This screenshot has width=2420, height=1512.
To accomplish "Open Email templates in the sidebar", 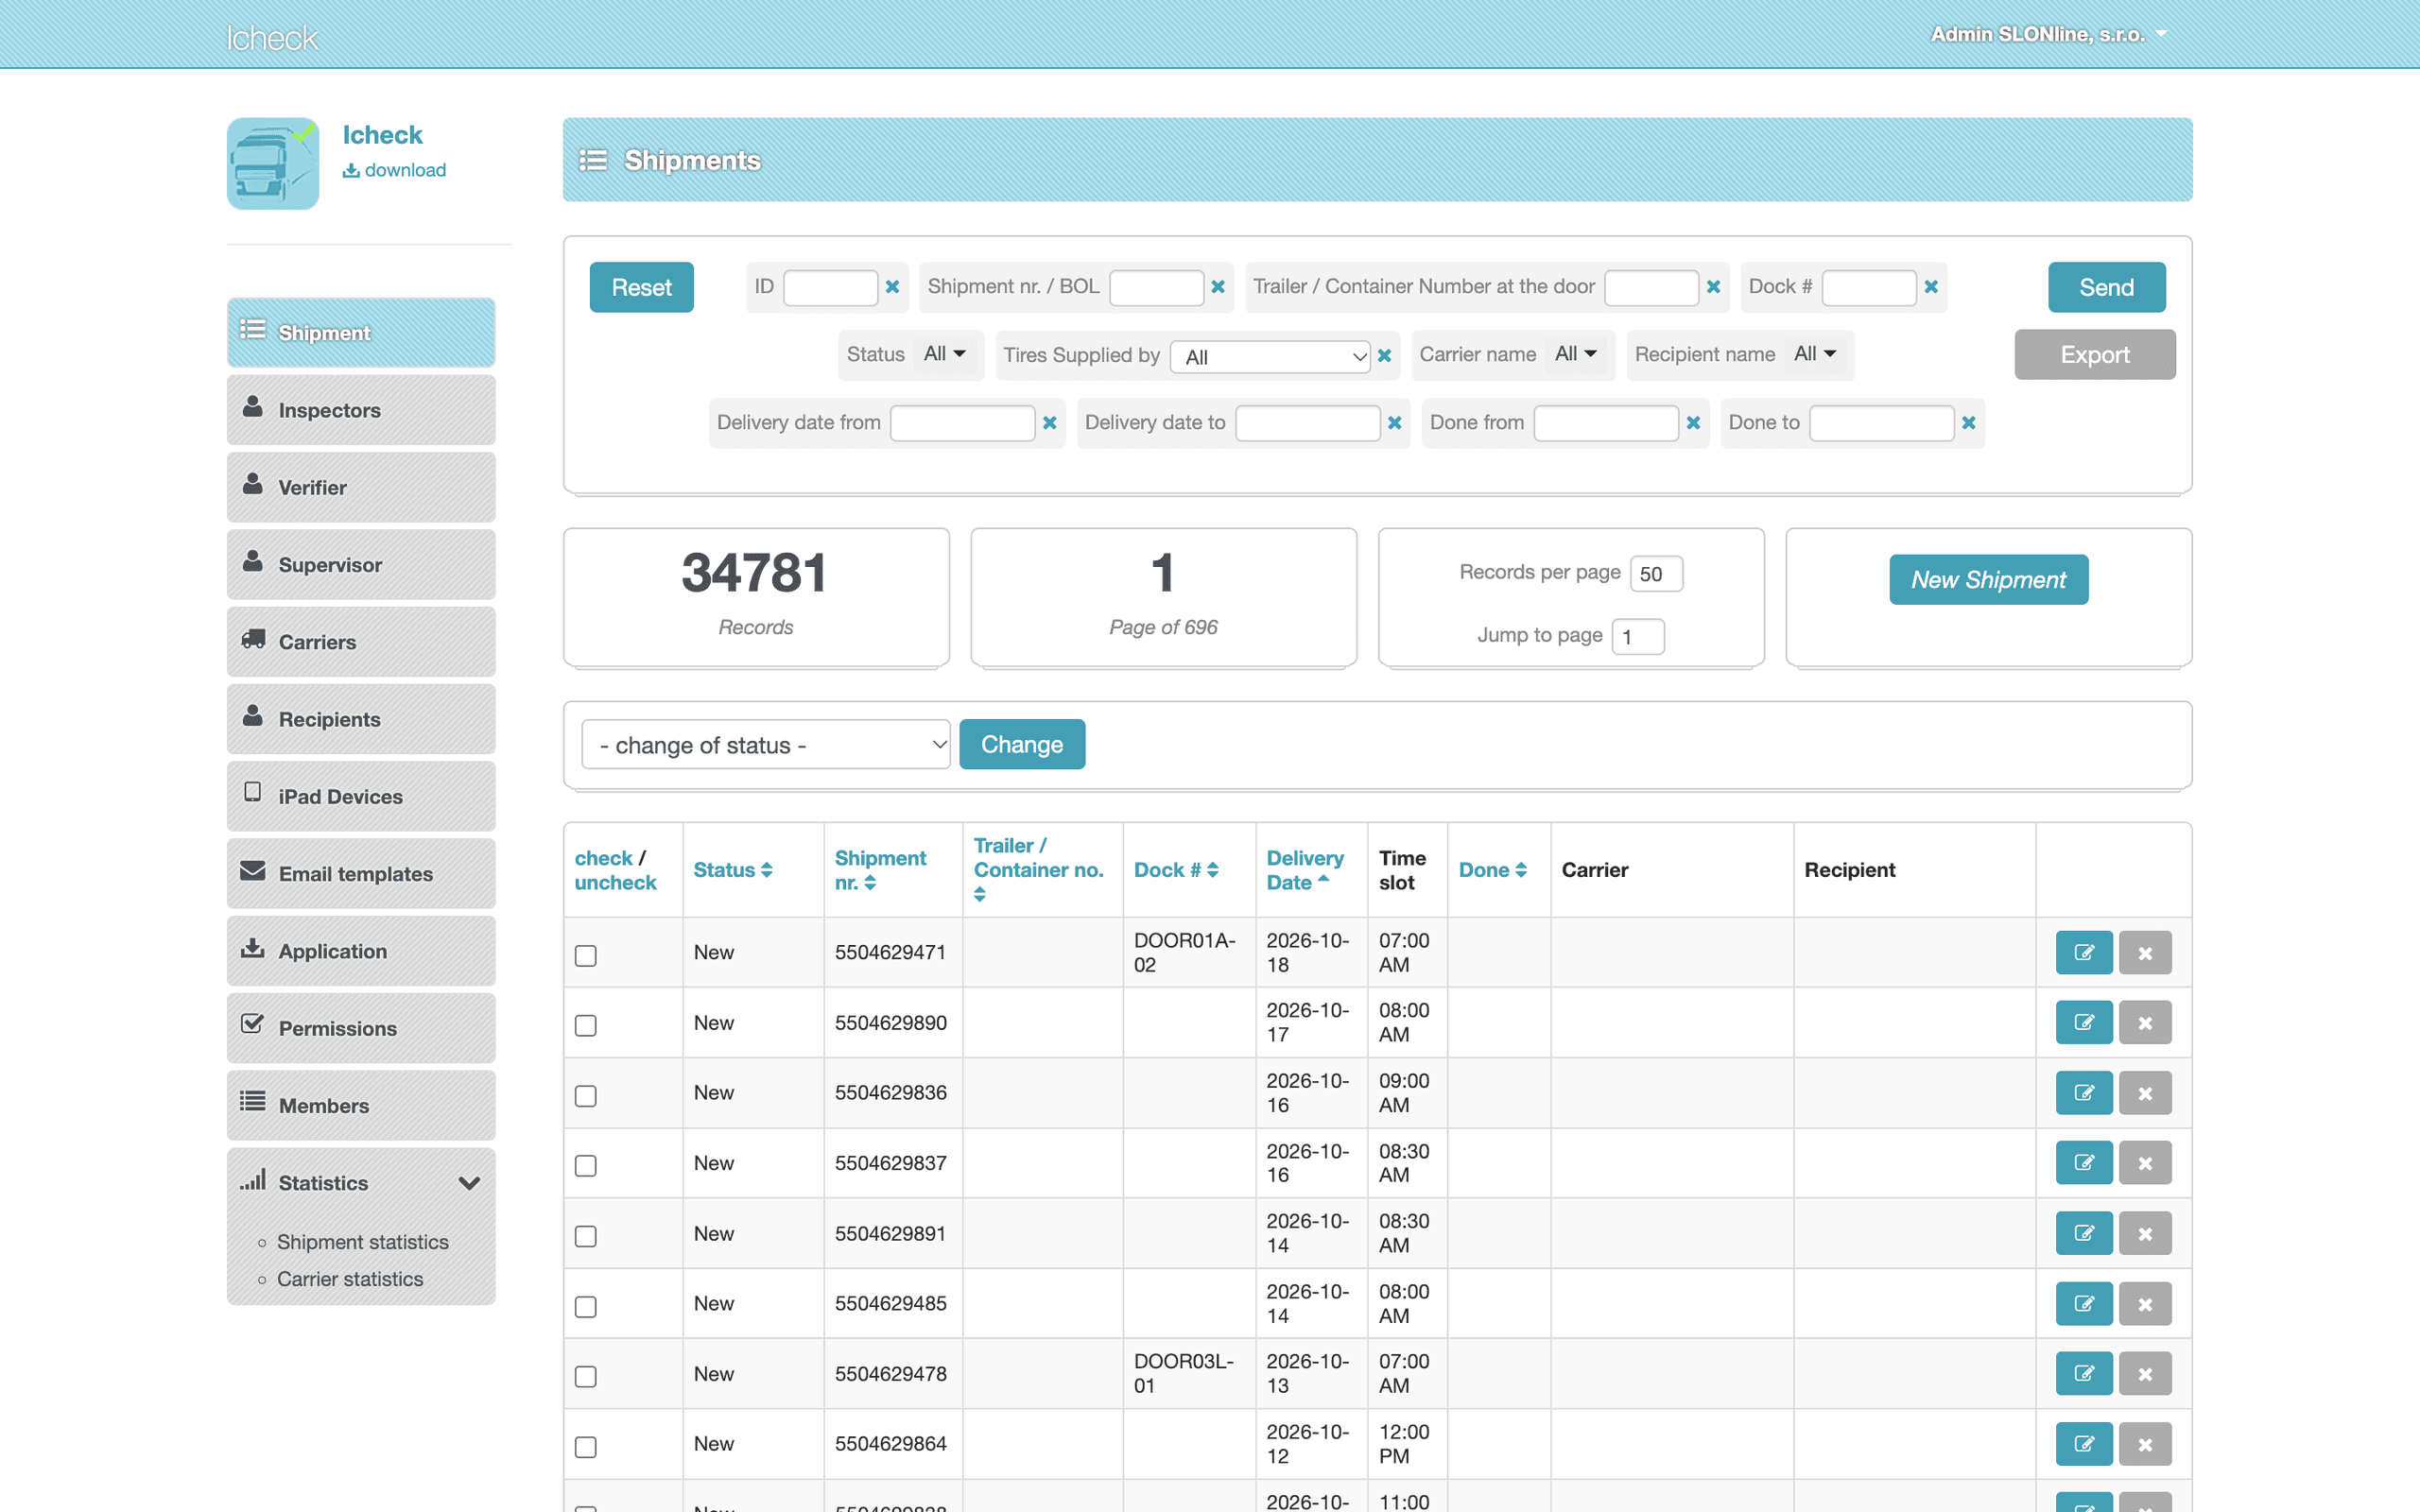I will (x=361, y=874).
